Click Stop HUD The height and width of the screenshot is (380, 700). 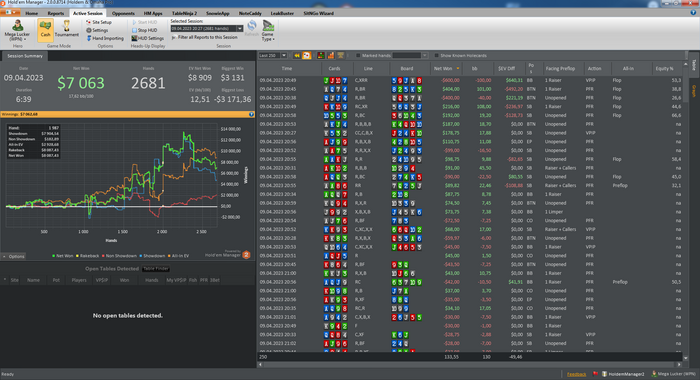tap(144, 30)
